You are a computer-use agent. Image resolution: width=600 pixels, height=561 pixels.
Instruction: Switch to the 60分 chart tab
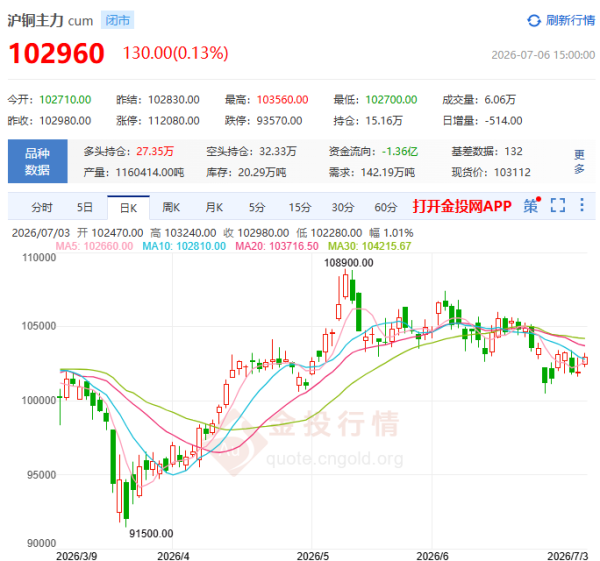[x=385, y=207]
